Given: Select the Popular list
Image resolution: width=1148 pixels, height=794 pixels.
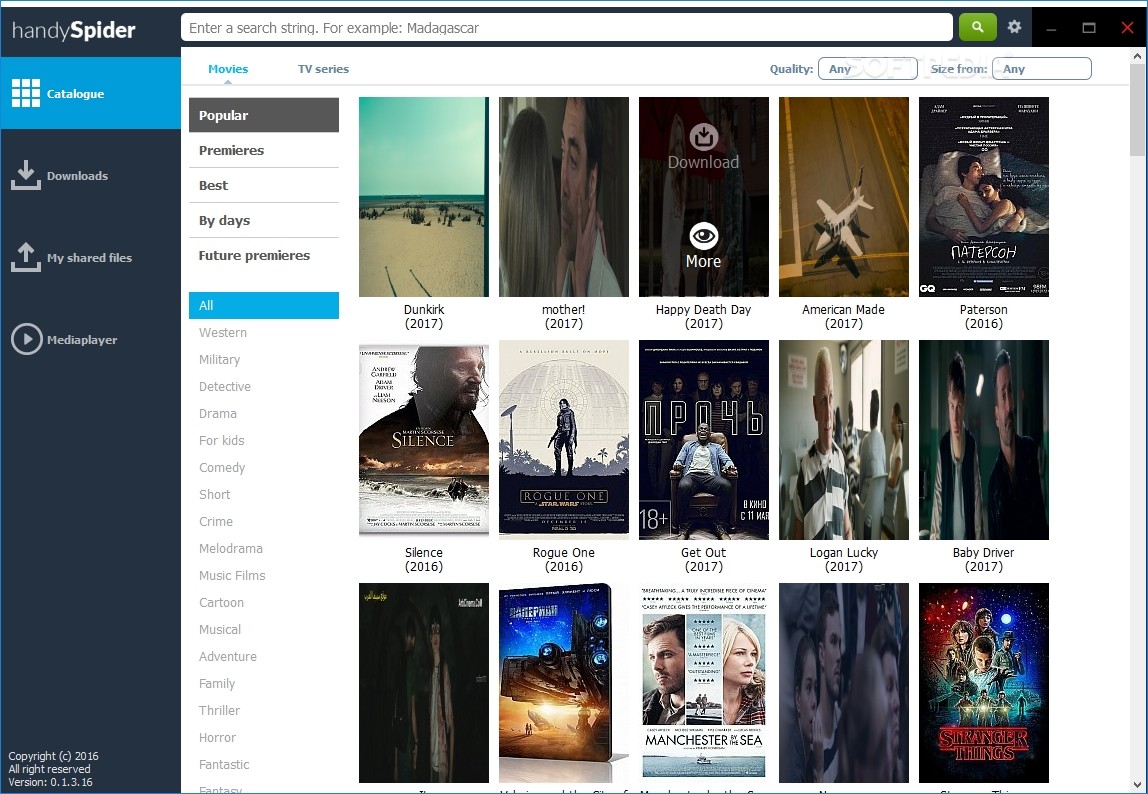Looking at the screenshot, I should (264, 115).
